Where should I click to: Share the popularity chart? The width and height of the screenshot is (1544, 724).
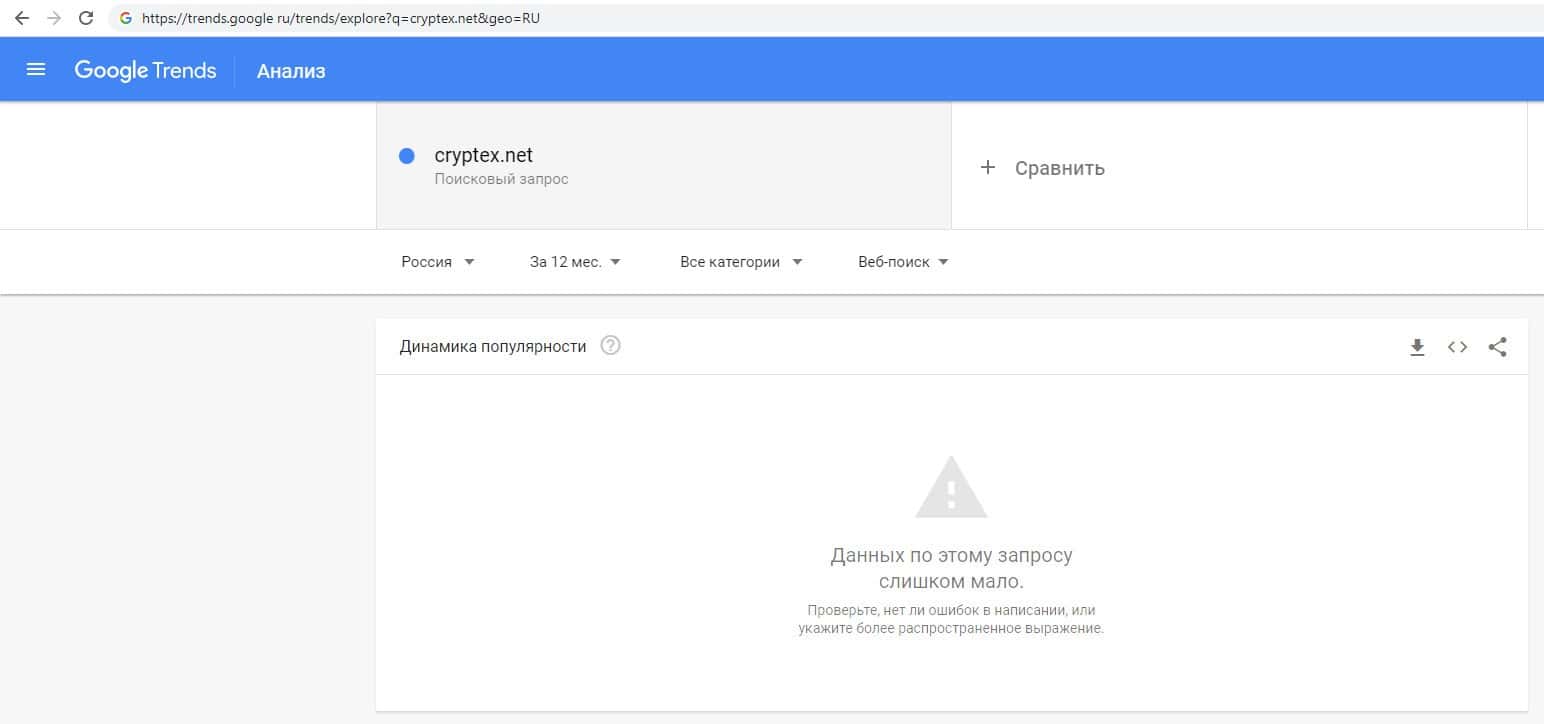pyautogui.click(x=1497, y=347)
